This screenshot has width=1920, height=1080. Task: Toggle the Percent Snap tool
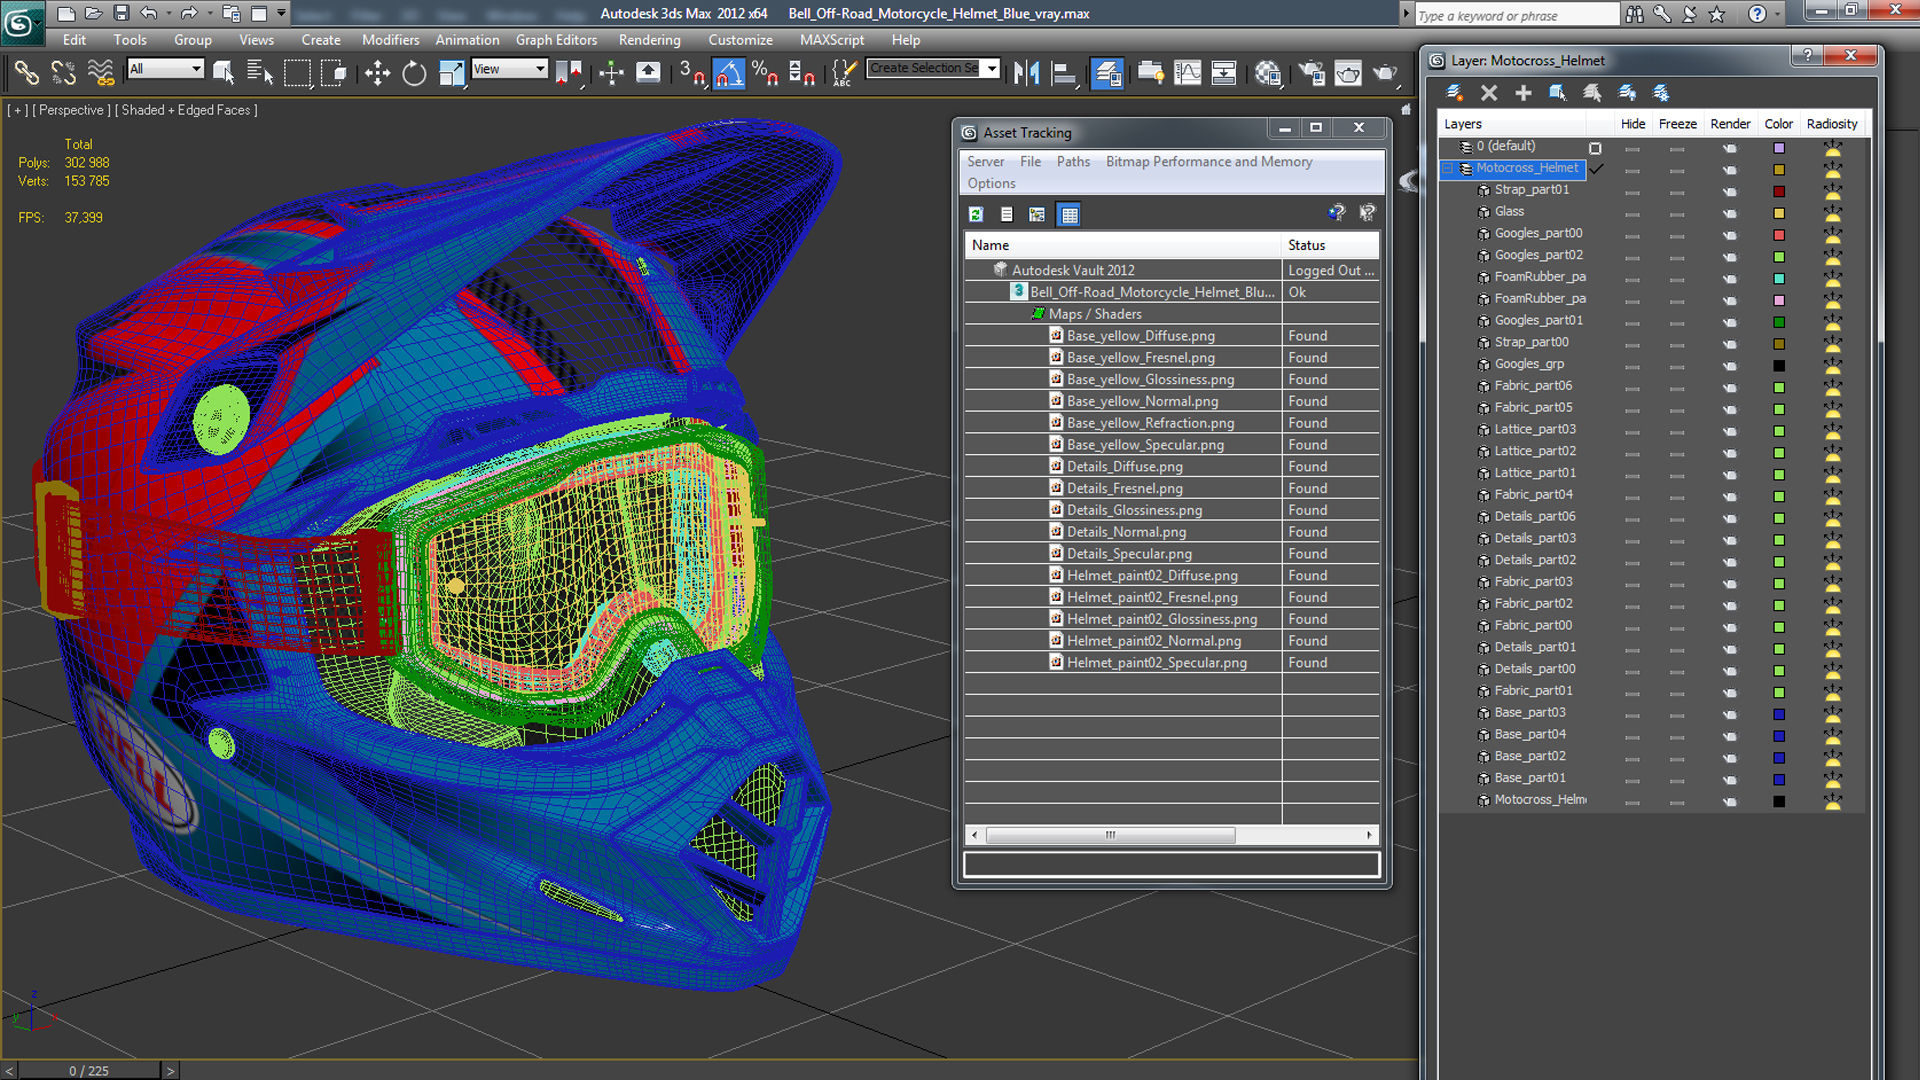pos(766,73)
